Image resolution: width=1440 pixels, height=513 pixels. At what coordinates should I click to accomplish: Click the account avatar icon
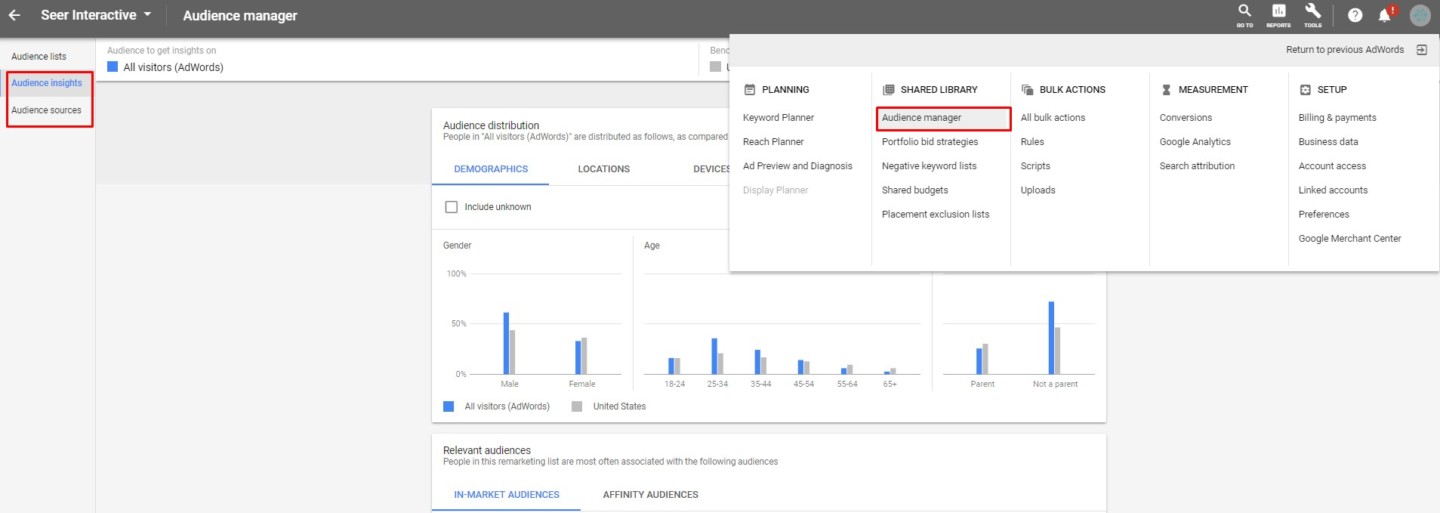1420,16
